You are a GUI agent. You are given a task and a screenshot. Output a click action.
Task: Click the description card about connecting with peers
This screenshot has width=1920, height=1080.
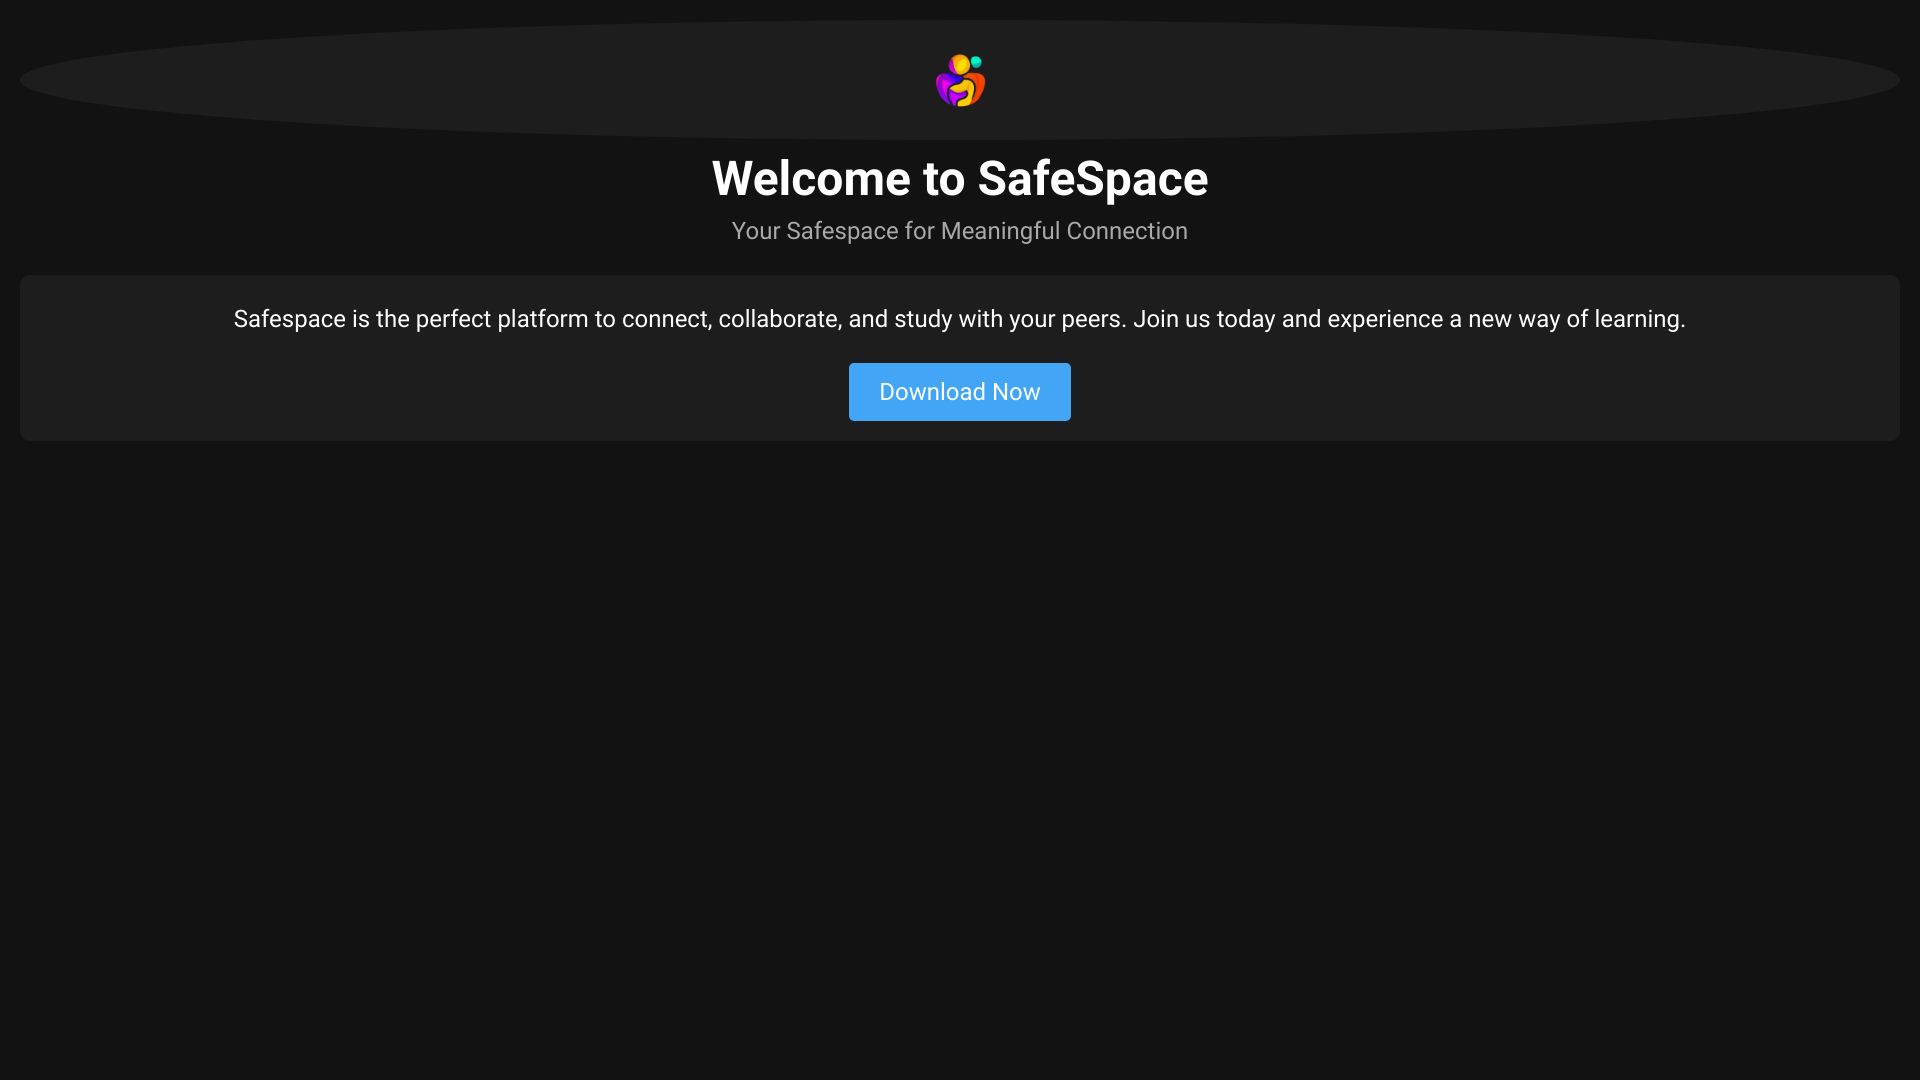coord(959,357)
